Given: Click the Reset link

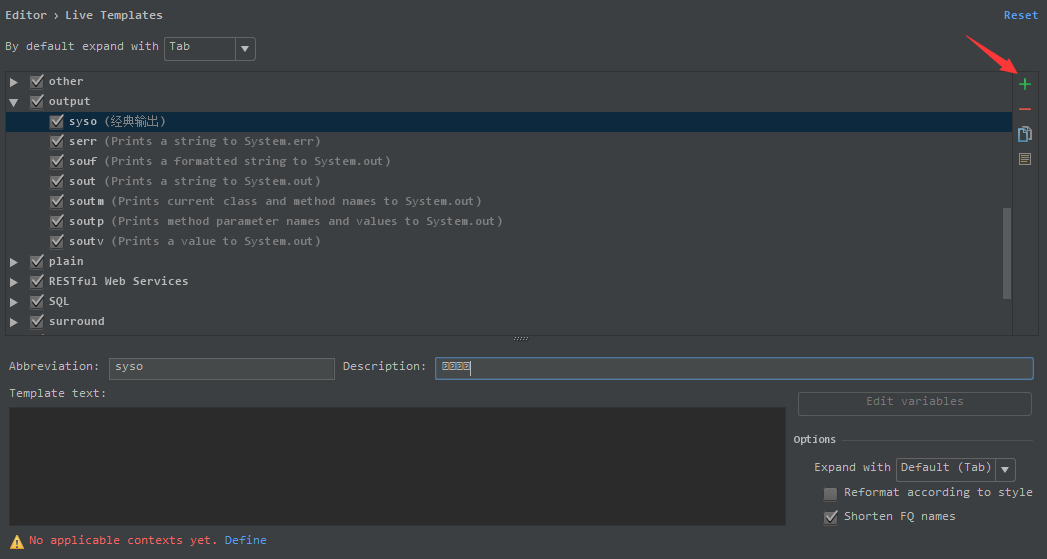Looking at the screenshot, I should 1021,15.
